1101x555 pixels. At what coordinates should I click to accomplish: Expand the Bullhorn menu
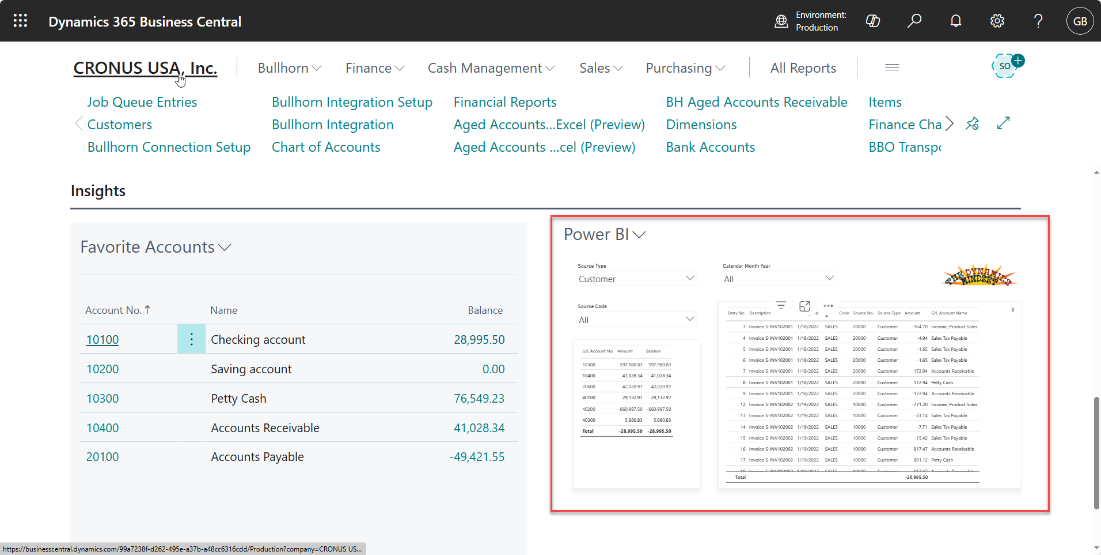[x=289, y=68]
